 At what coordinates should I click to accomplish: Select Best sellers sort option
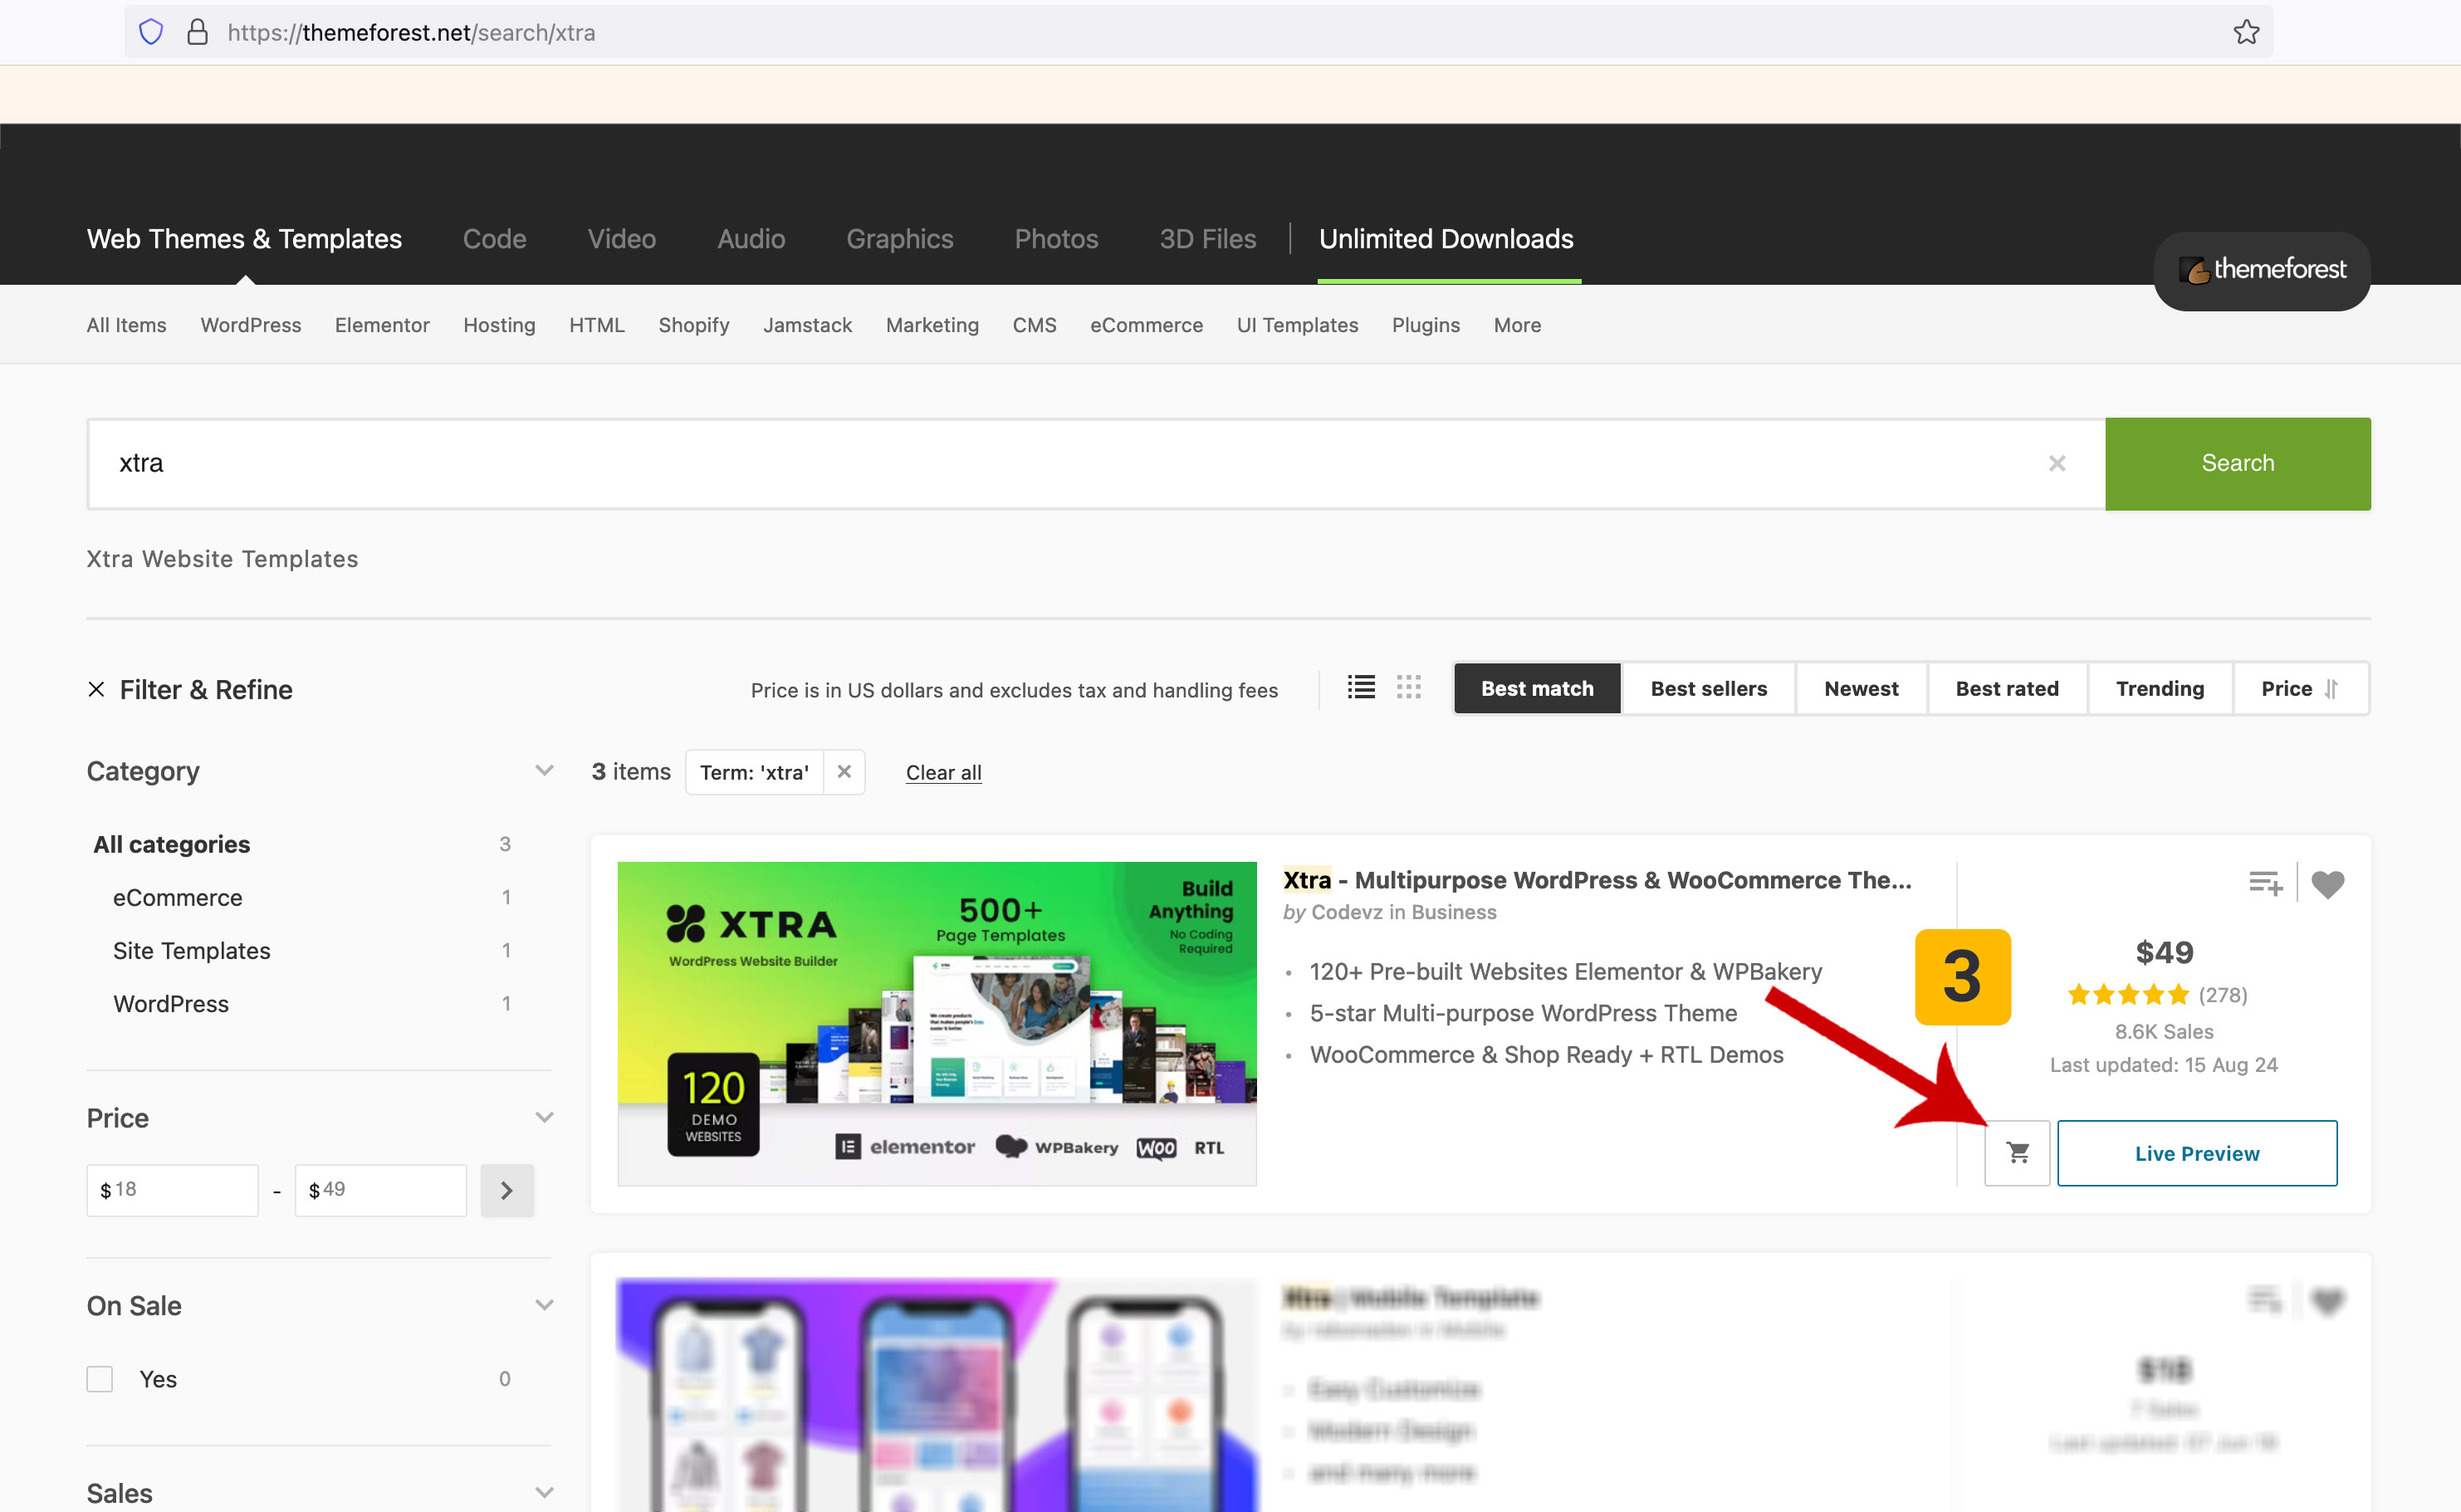point(1708,689)
